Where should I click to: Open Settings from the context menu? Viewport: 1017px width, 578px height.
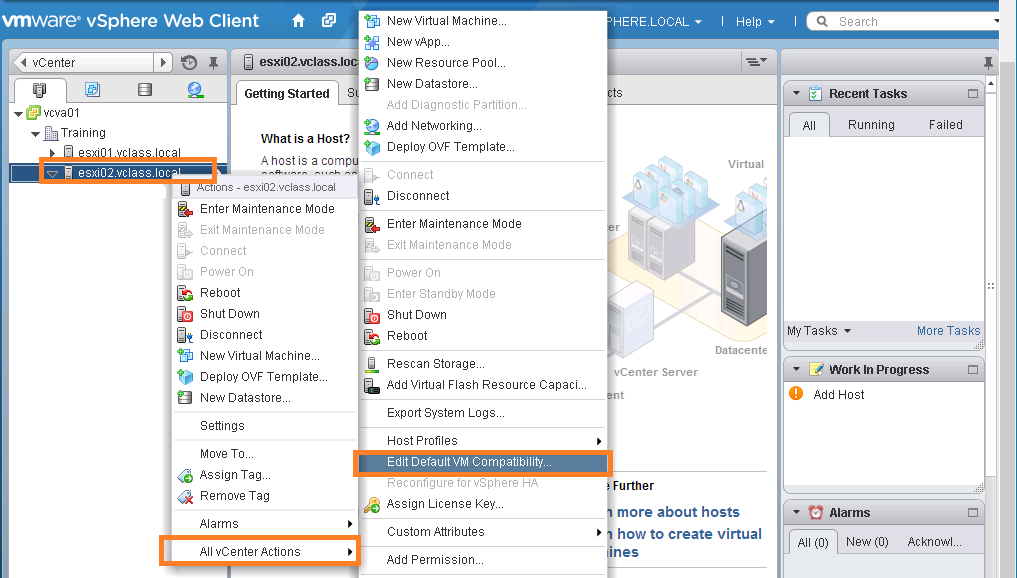[x=266, y=426]
